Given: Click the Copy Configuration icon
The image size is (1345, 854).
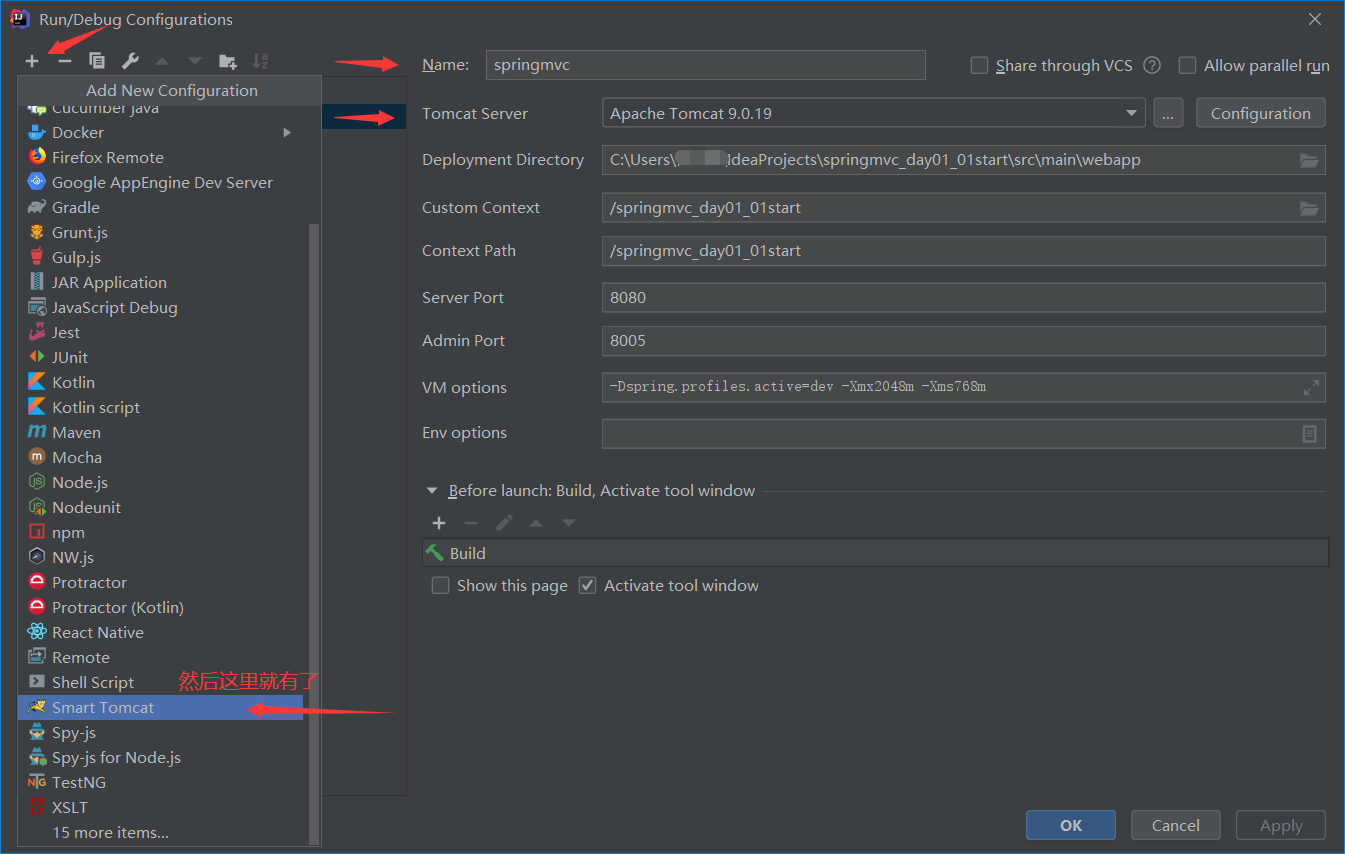Looking at the screenshot, I should click(x=97, y=61).
